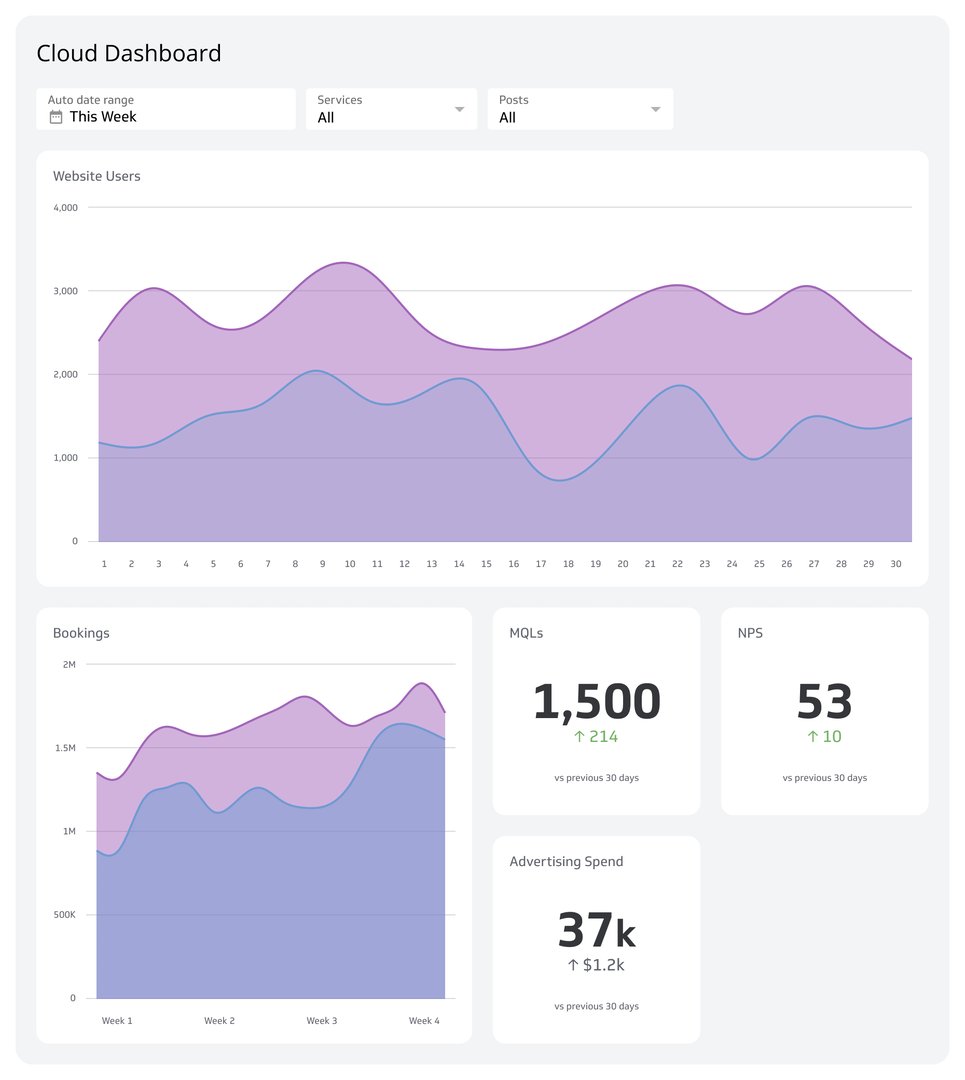Click Week 4 label on Bookings axis

tap(423, 1020)
